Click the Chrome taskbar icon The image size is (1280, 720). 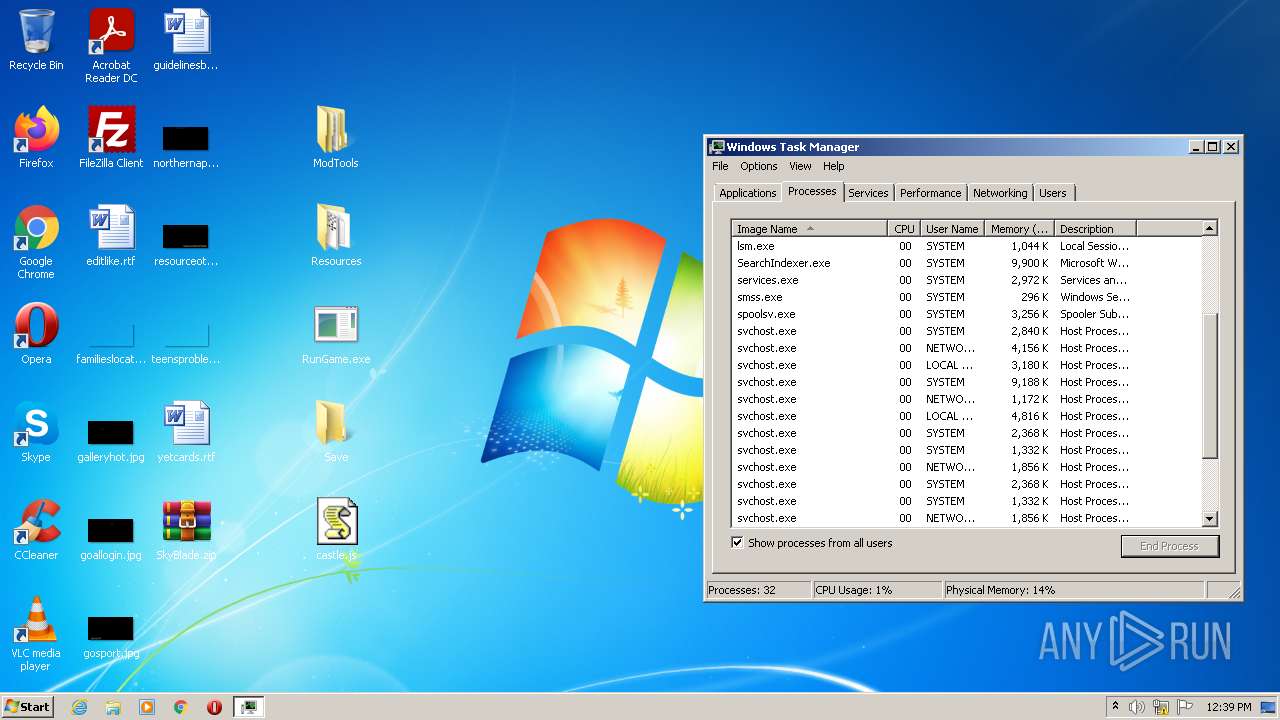coord(181,707)
